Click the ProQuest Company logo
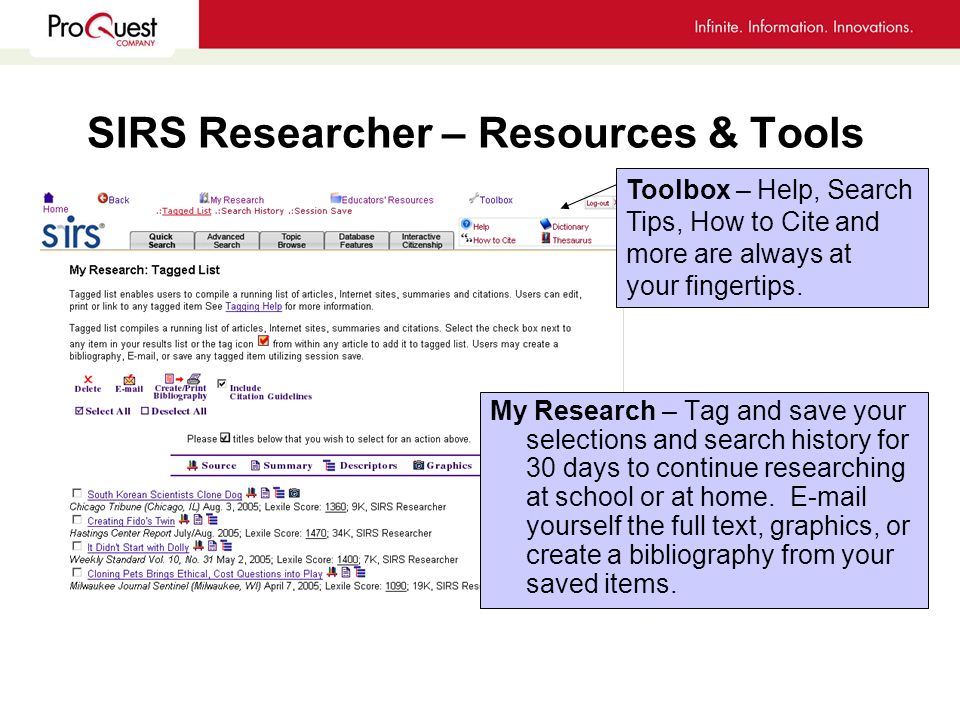Image resolution: width=960 pixels, height=720 pixels. [102, 29]
